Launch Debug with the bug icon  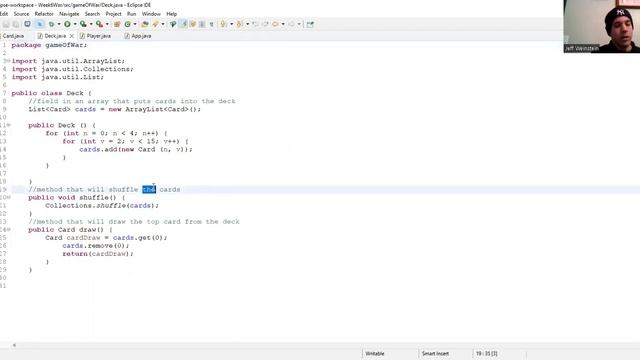51,24
